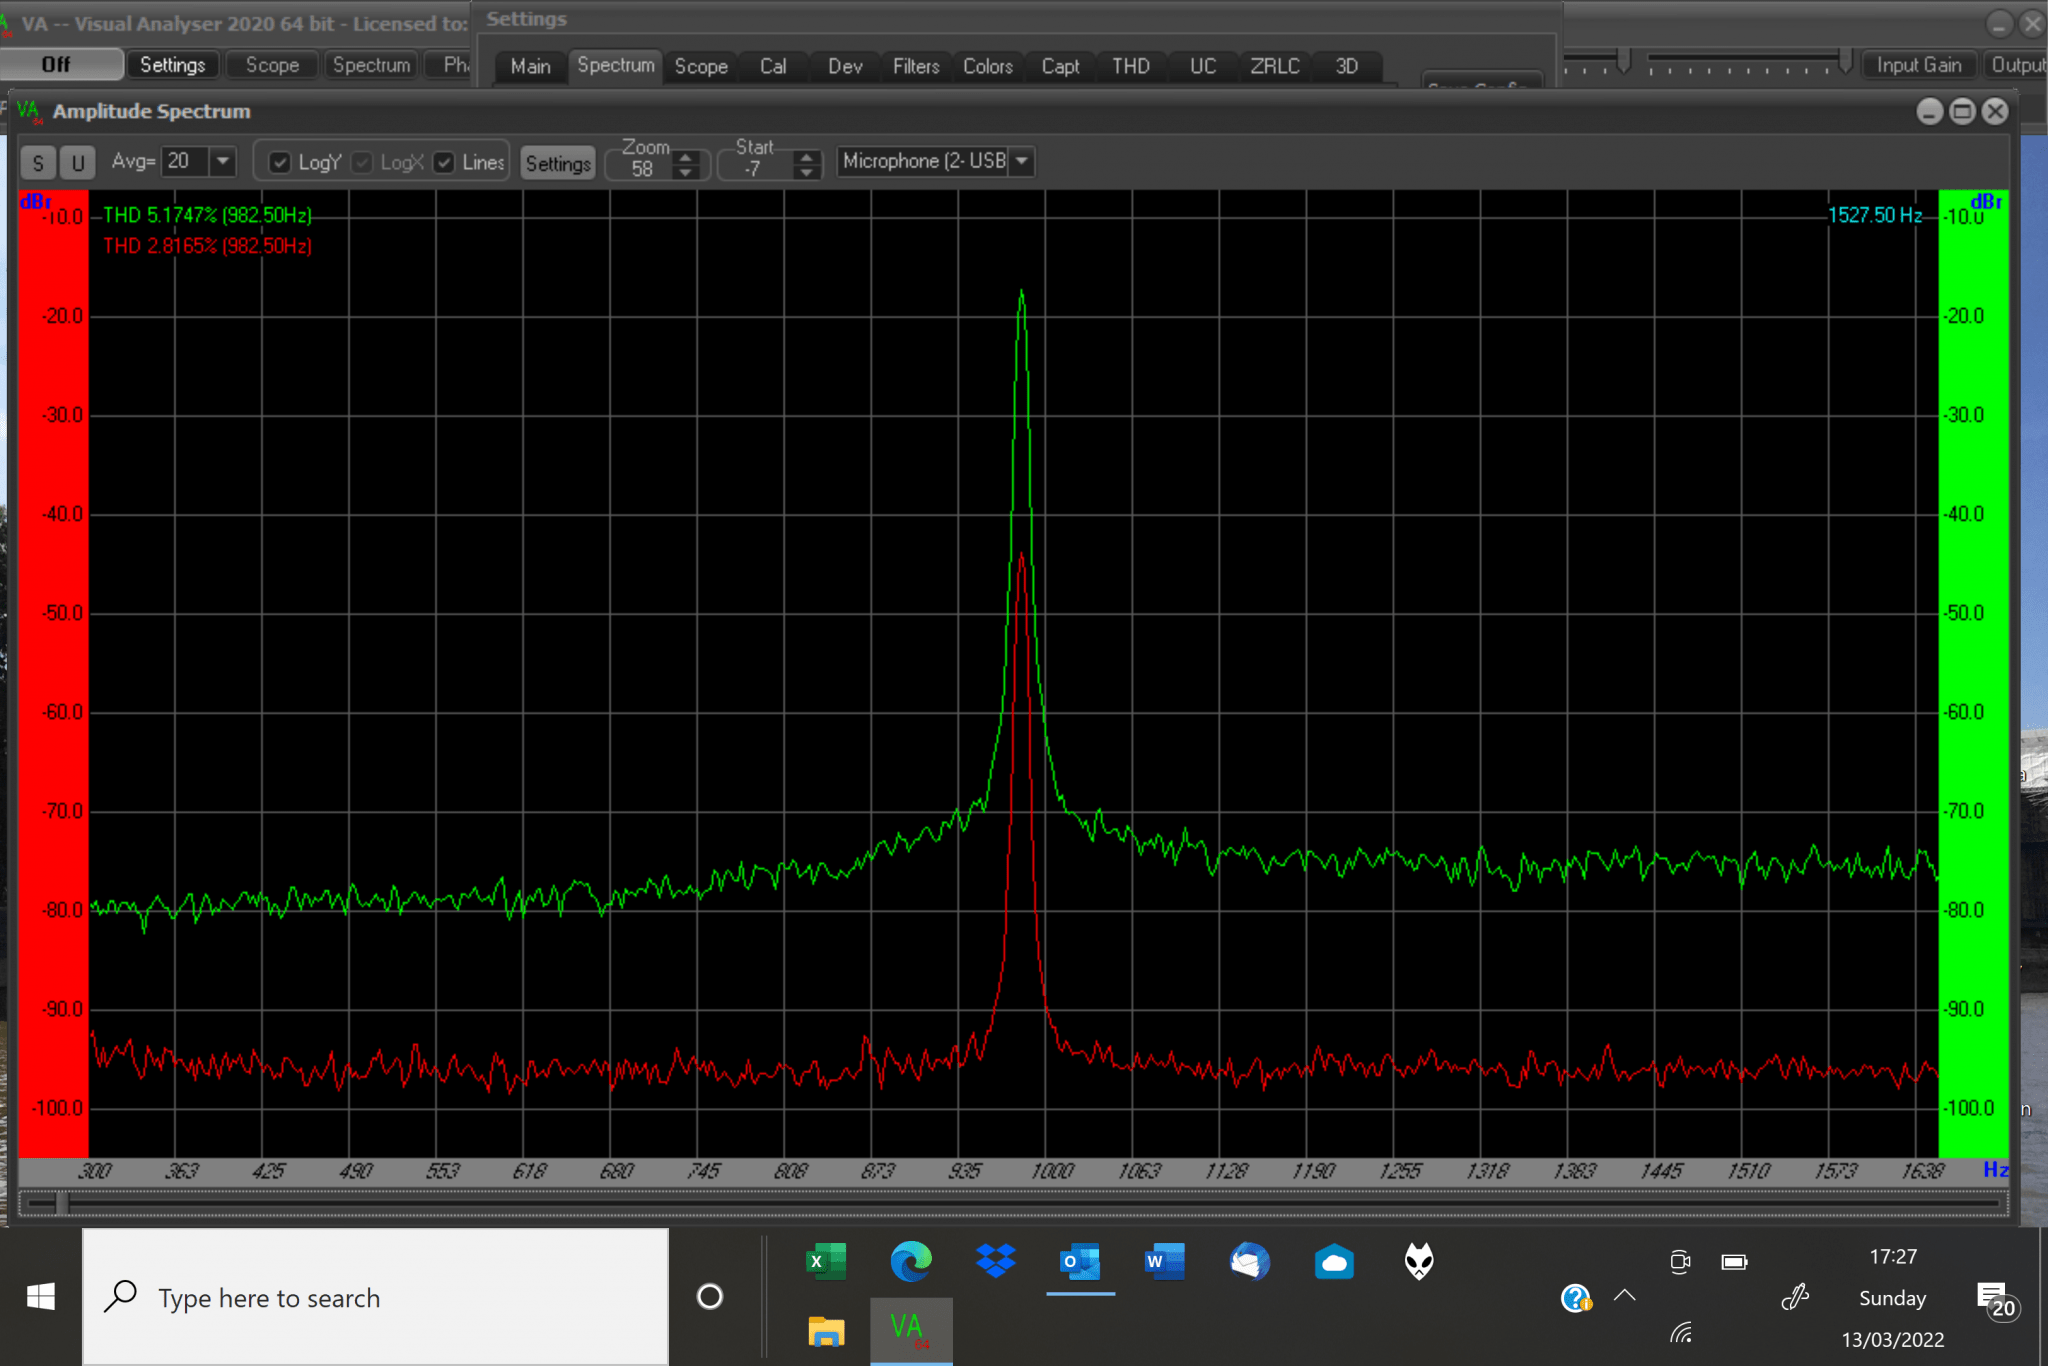This screenshot has height=1366, width=2048.
Task: Open Thunderbird mail icon in taskbar
Action: click(x=1250, y=1262)
